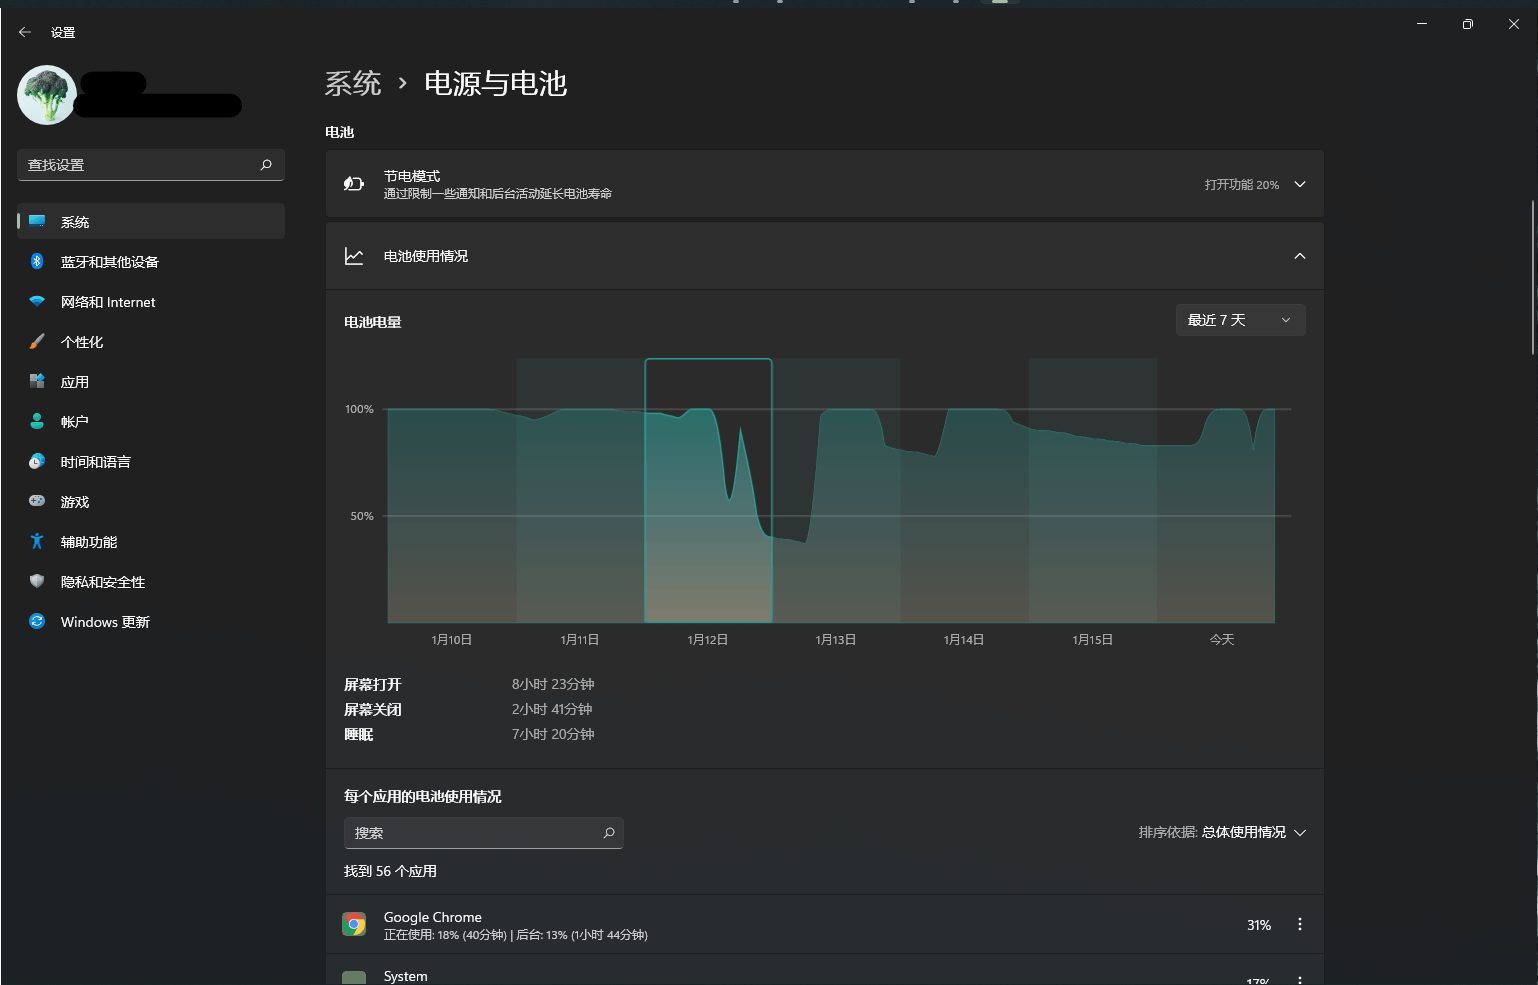Collapse the 电池使用情况 section
This screenshot has width=1538, height=985.
tap(1300, 255)
